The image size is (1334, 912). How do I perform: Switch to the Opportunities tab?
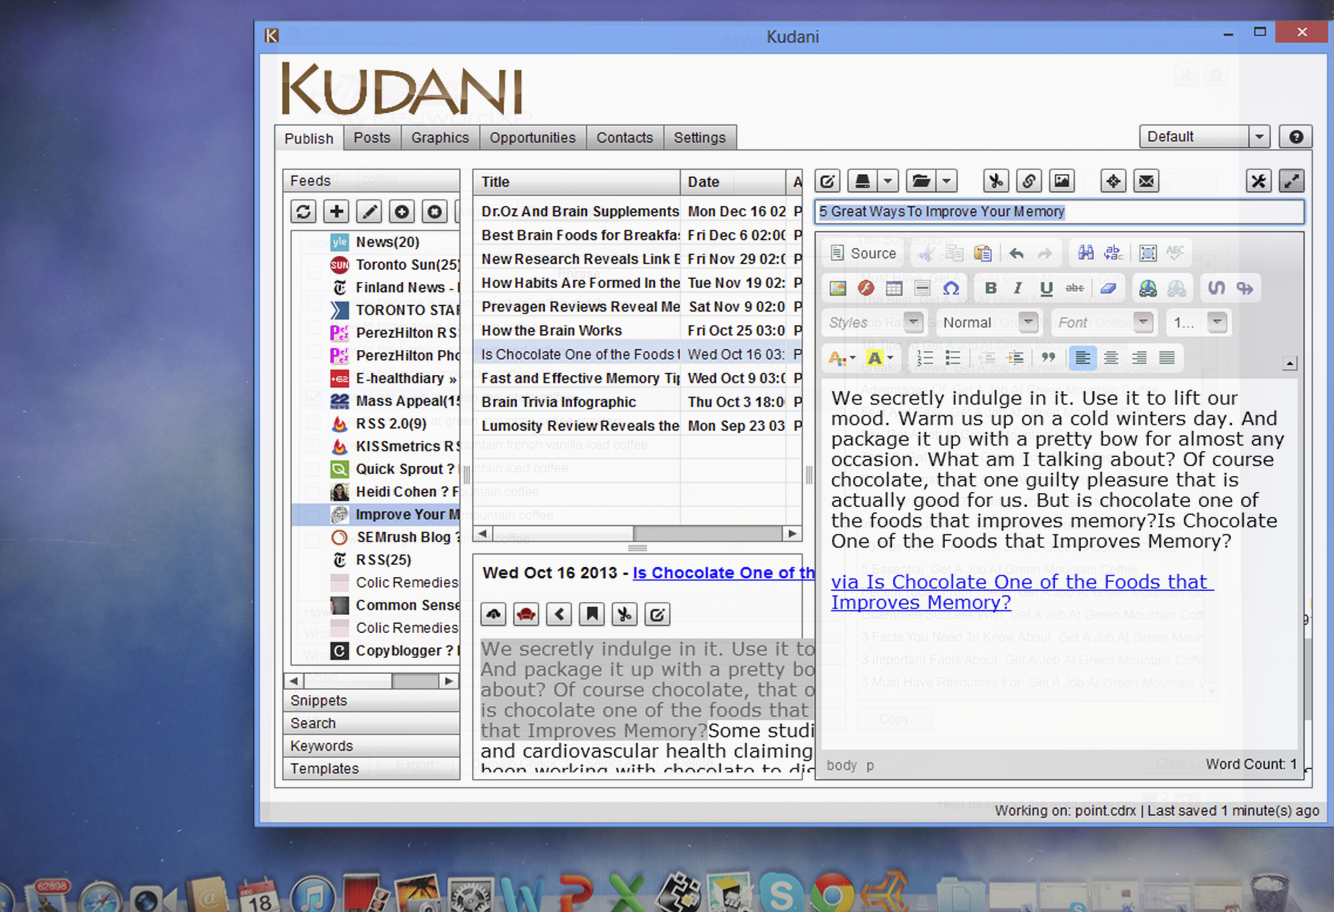[532, 137]
